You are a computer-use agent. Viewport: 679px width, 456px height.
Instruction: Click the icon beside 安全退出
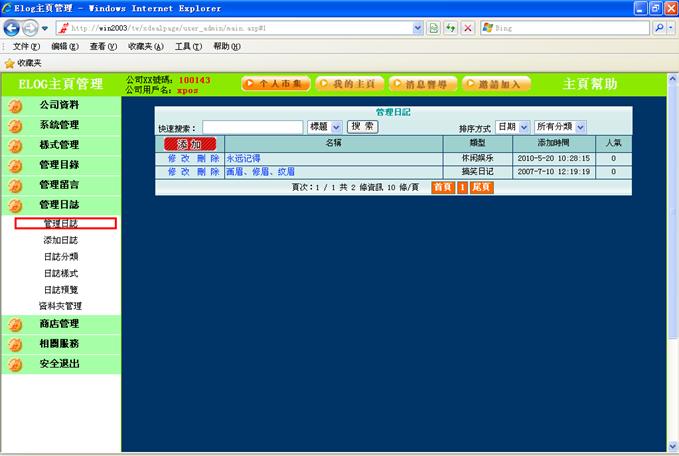[15, 364]
